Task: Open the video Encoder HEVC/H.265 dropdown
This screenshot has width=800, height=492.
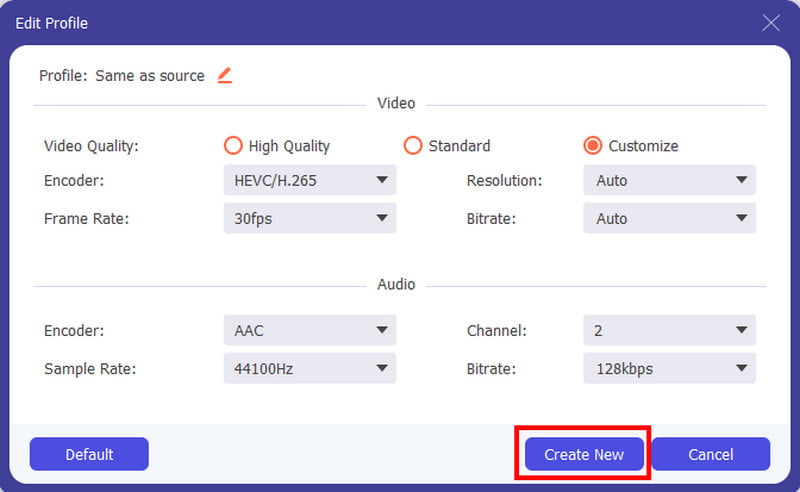Action: (x=310, y=180)
